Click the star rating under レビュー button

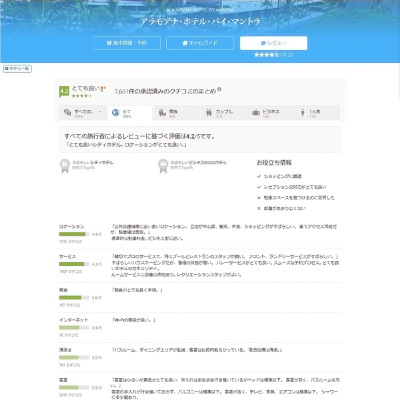click(267, 55)
